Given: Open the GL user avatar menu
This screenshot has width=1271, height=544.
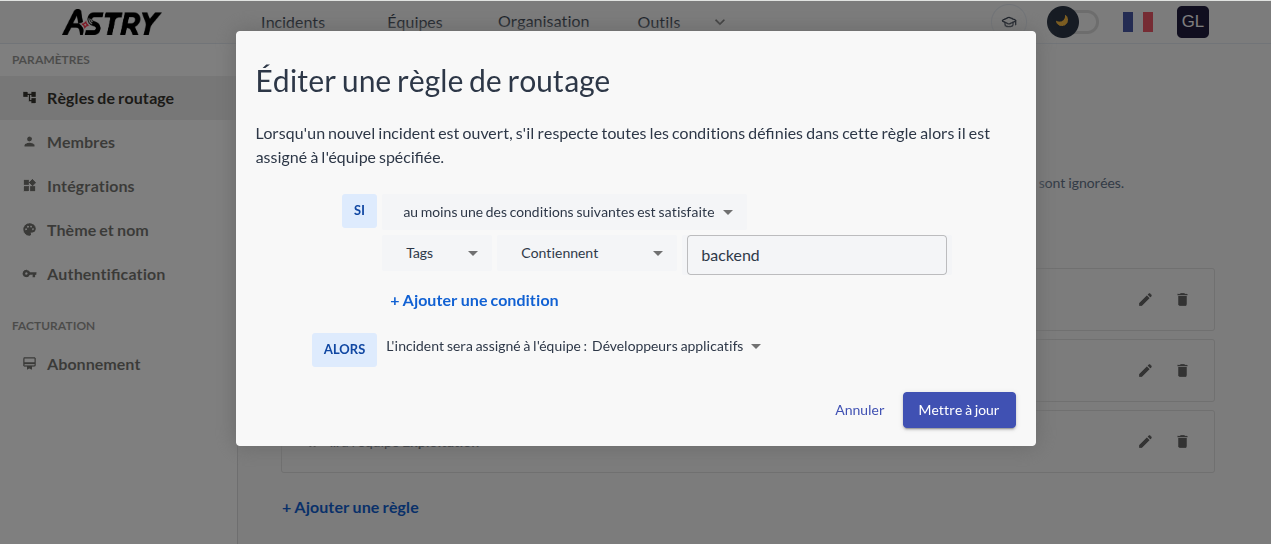Looking at the screenshot, I should click(1192, 22).
